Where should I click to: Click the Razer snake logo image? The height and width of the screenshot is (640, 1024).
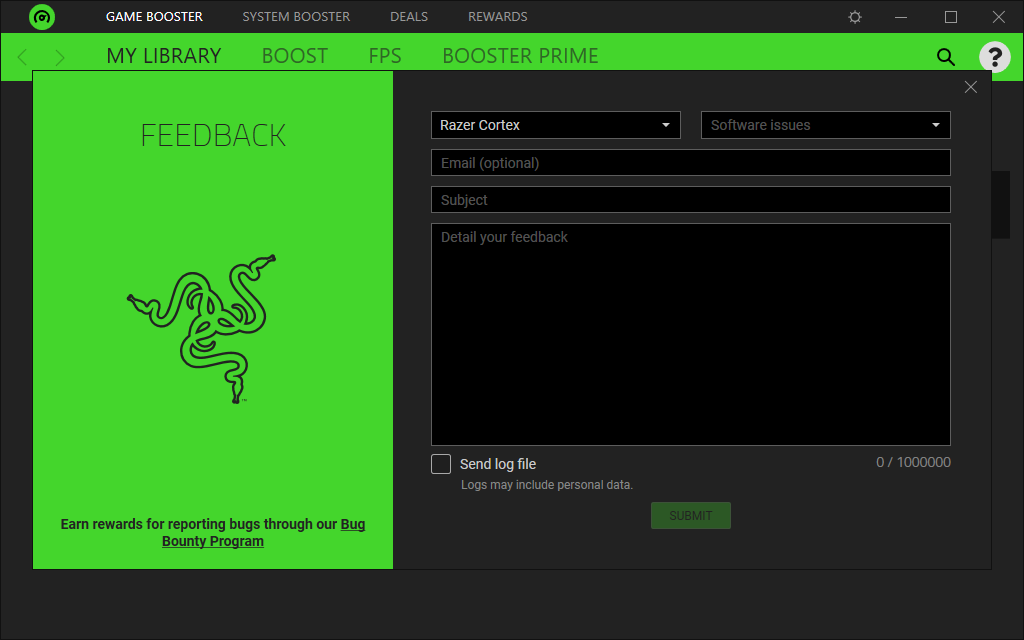202,328
